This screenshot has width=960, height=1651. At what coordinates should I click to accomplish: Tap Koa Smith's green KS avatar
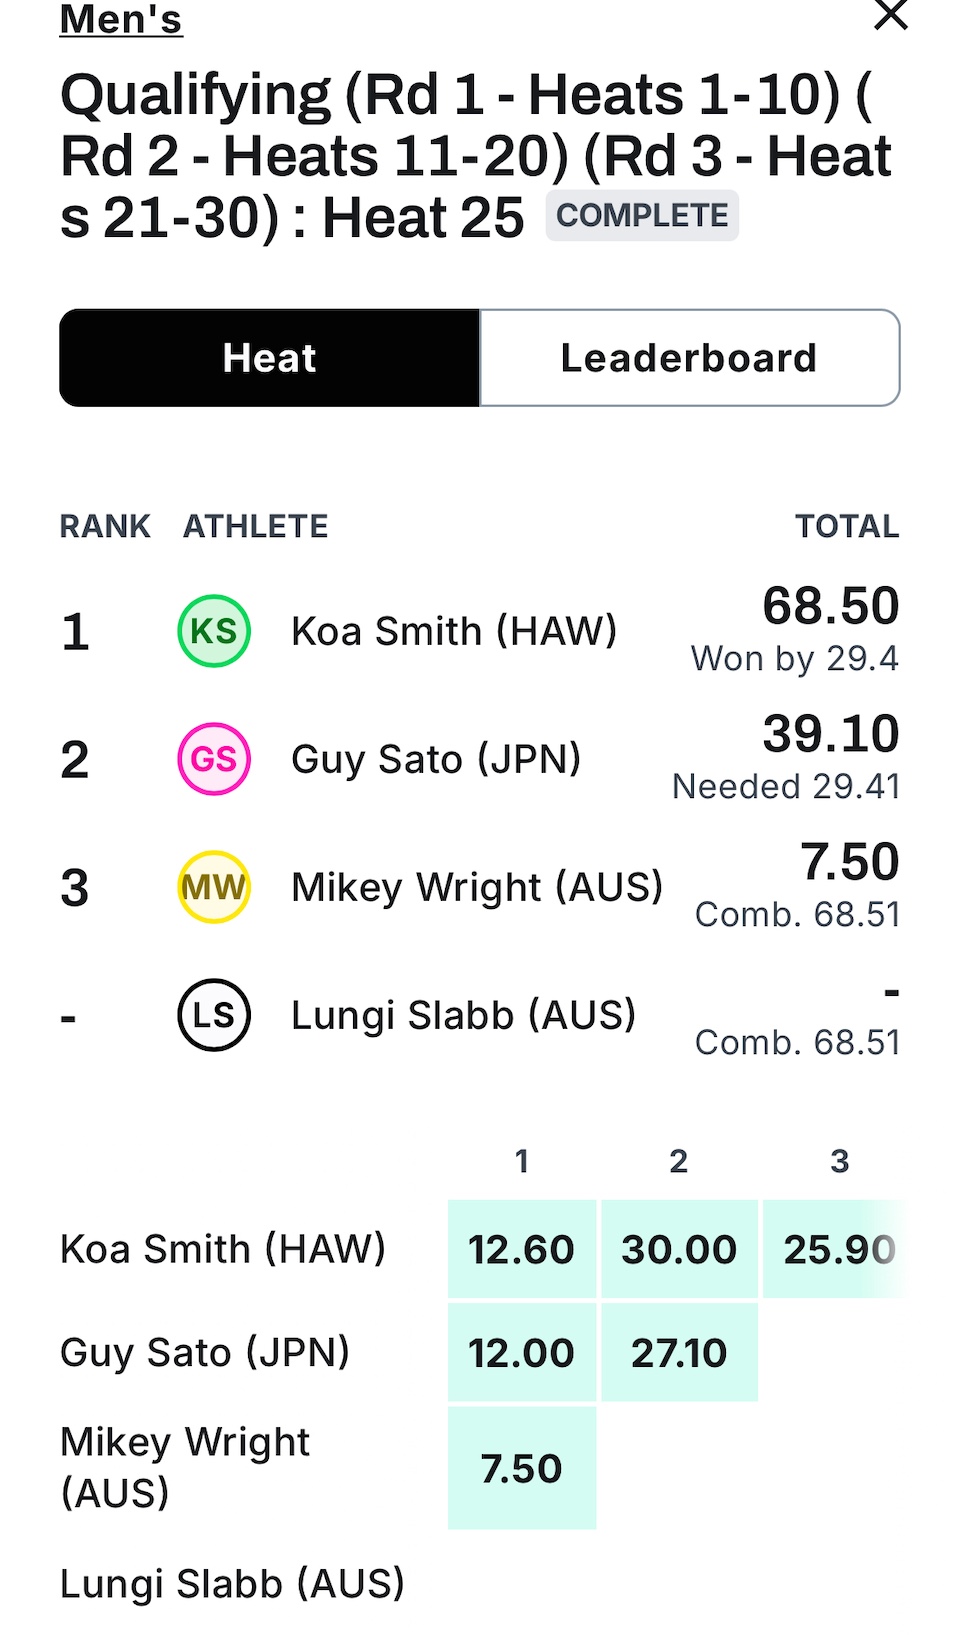pos(214,631)
